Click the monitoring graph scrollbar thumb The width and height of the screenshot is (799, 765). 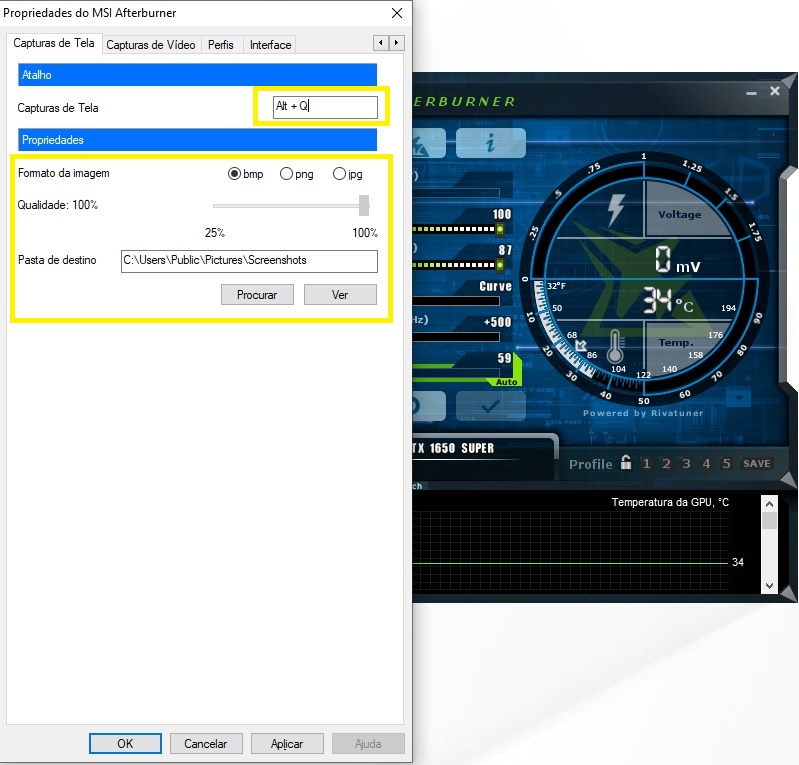click(x=769, y=520)
